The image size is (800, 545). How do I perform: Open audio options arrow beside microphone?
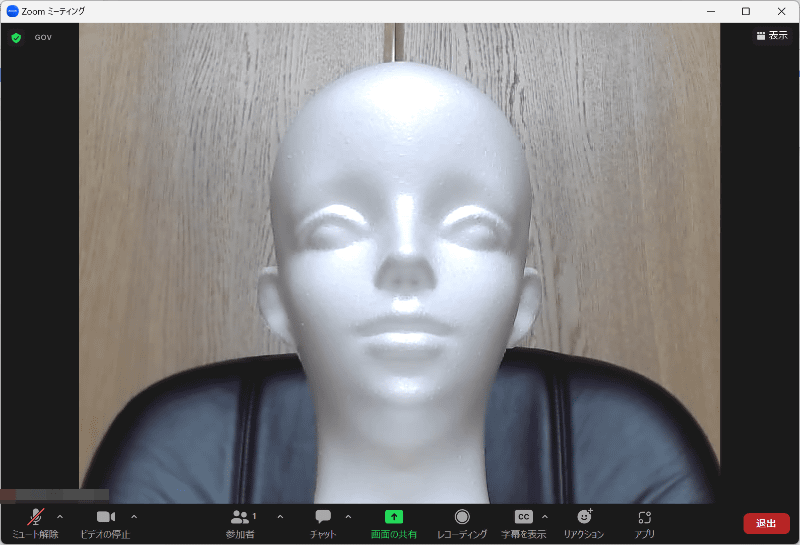click(60, 517)
